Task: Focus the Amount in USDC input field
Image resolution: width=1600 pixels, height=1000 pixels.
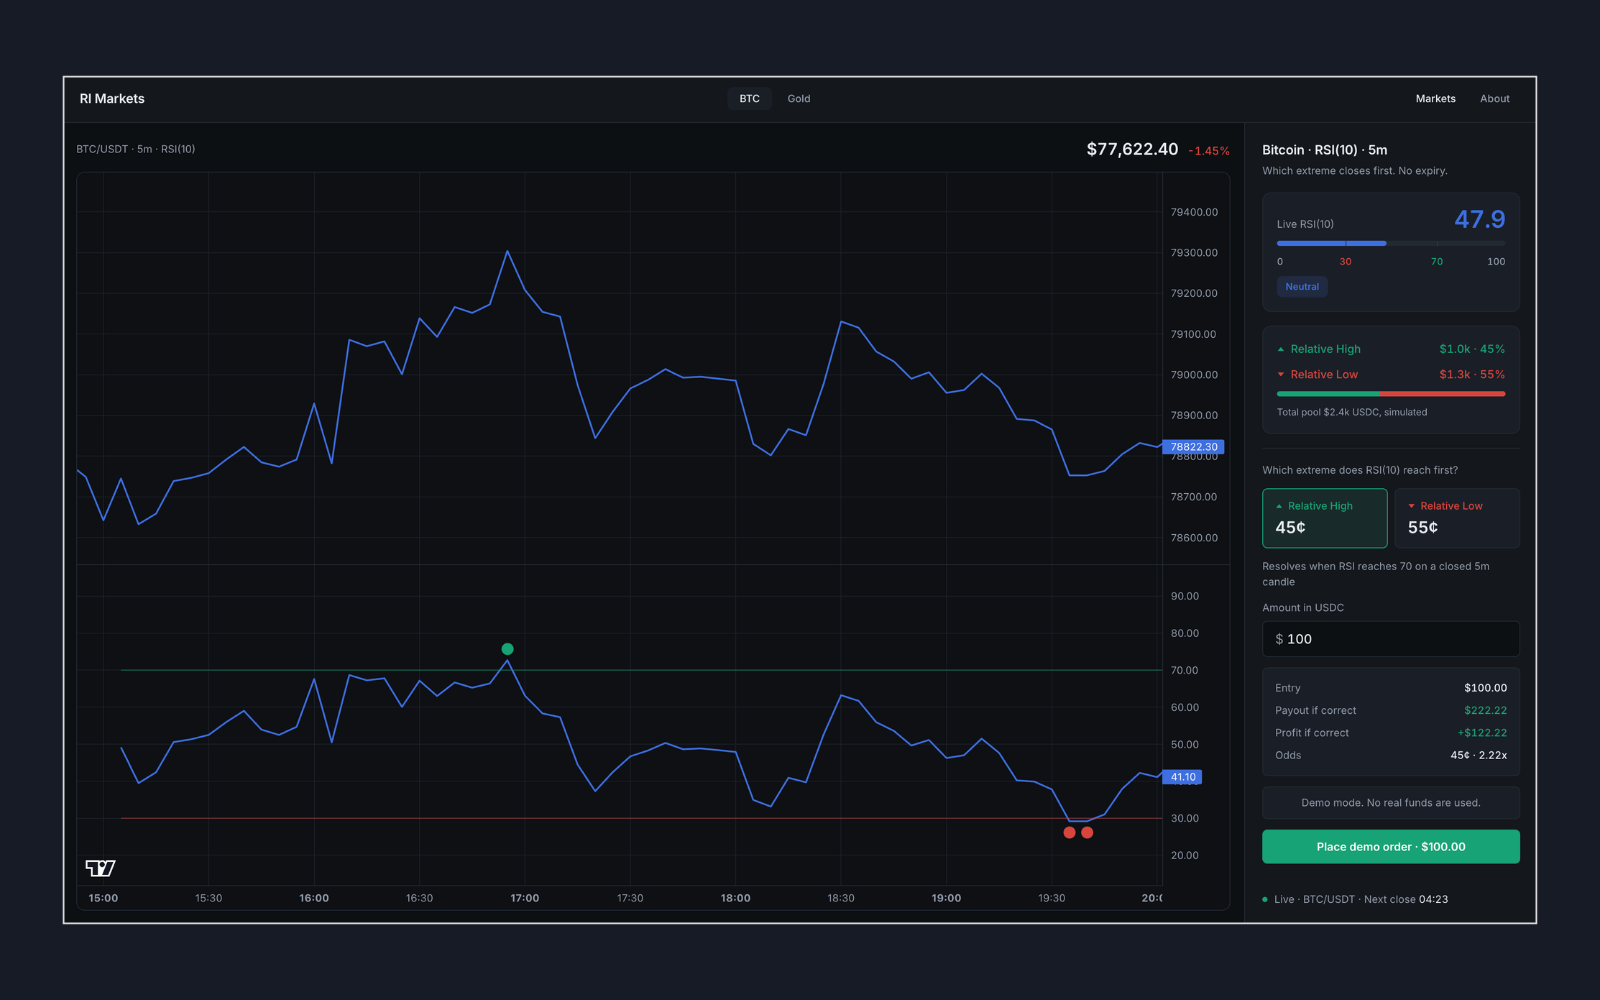Action: pyautogui.click(x=1390, y=639)
